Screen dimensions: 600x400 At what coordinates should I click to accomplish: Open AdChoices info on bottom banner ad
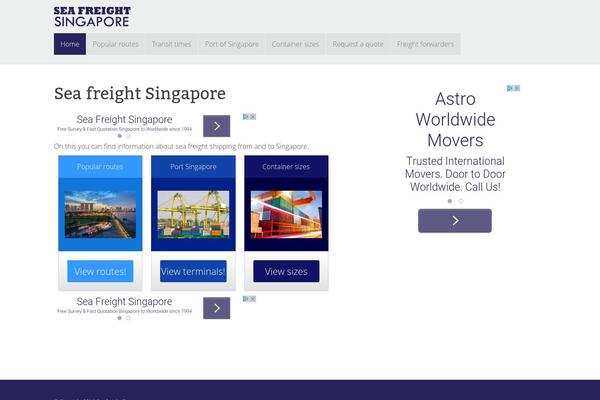(x=246, y=299)
